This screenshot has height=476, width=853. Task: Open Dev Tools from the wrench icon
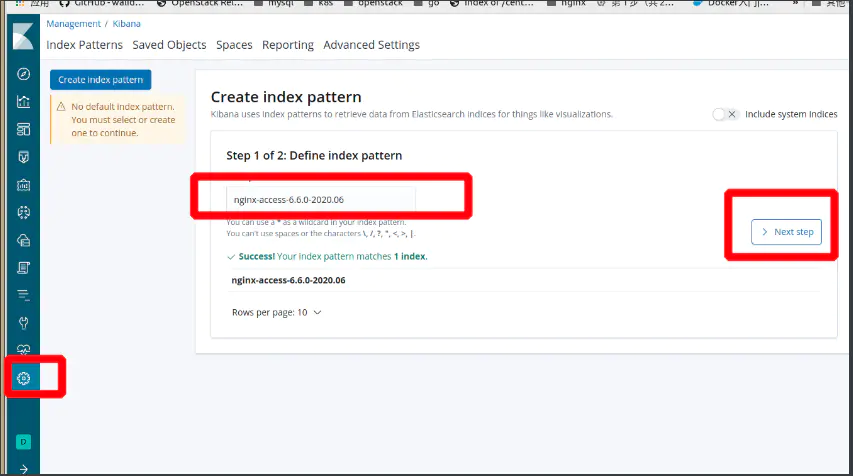pyautogui.click(x=23, y=323)
